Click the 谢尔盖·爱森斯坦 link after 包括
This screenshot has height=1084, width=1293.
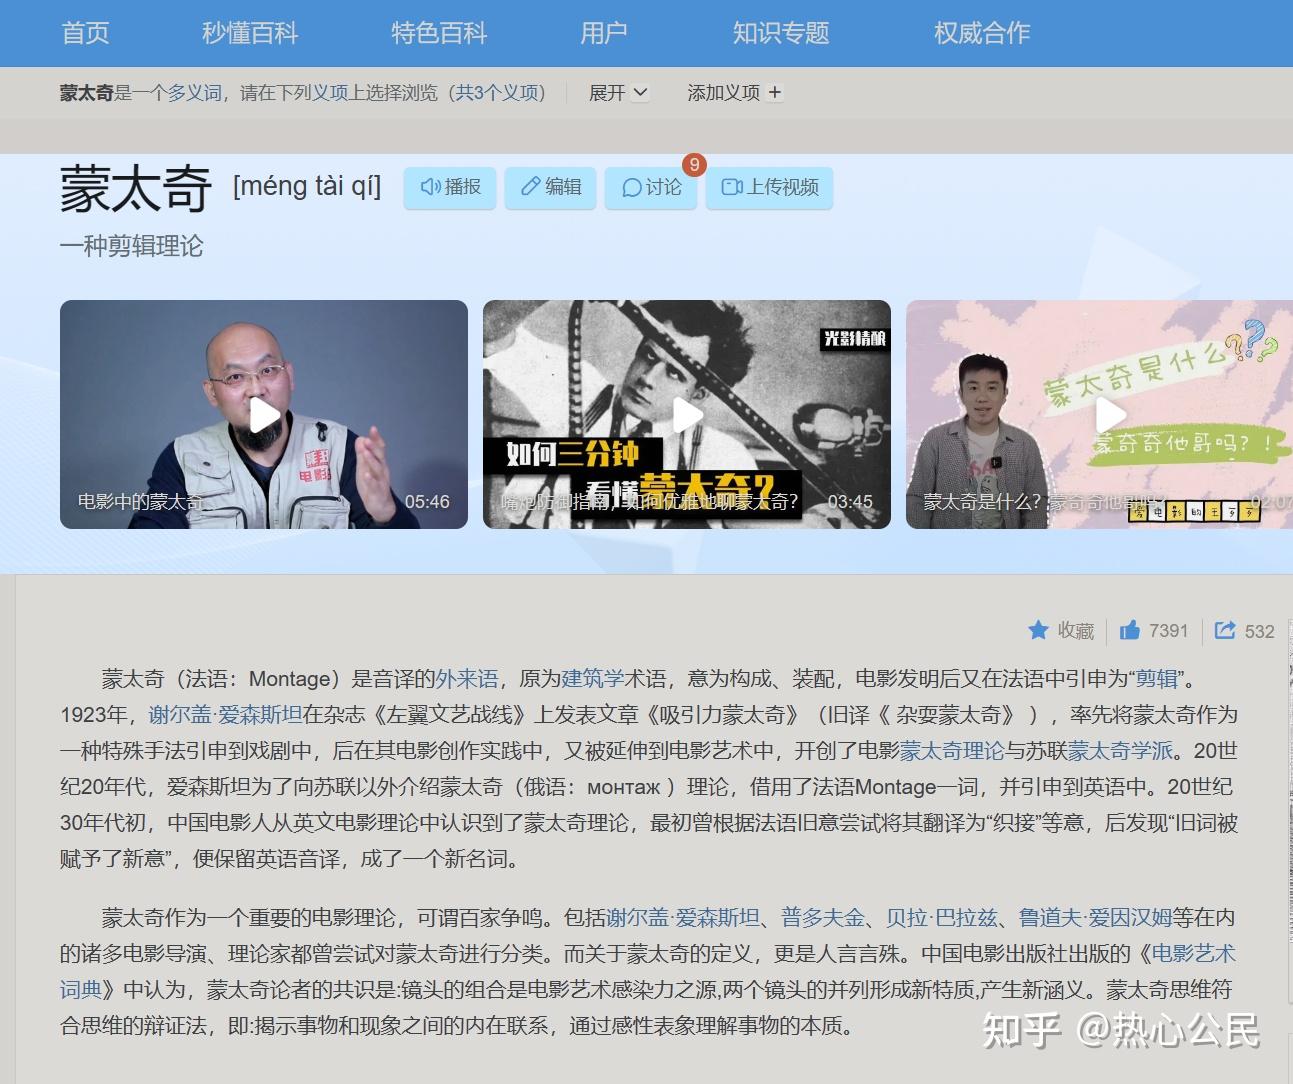tap(684, 918)
